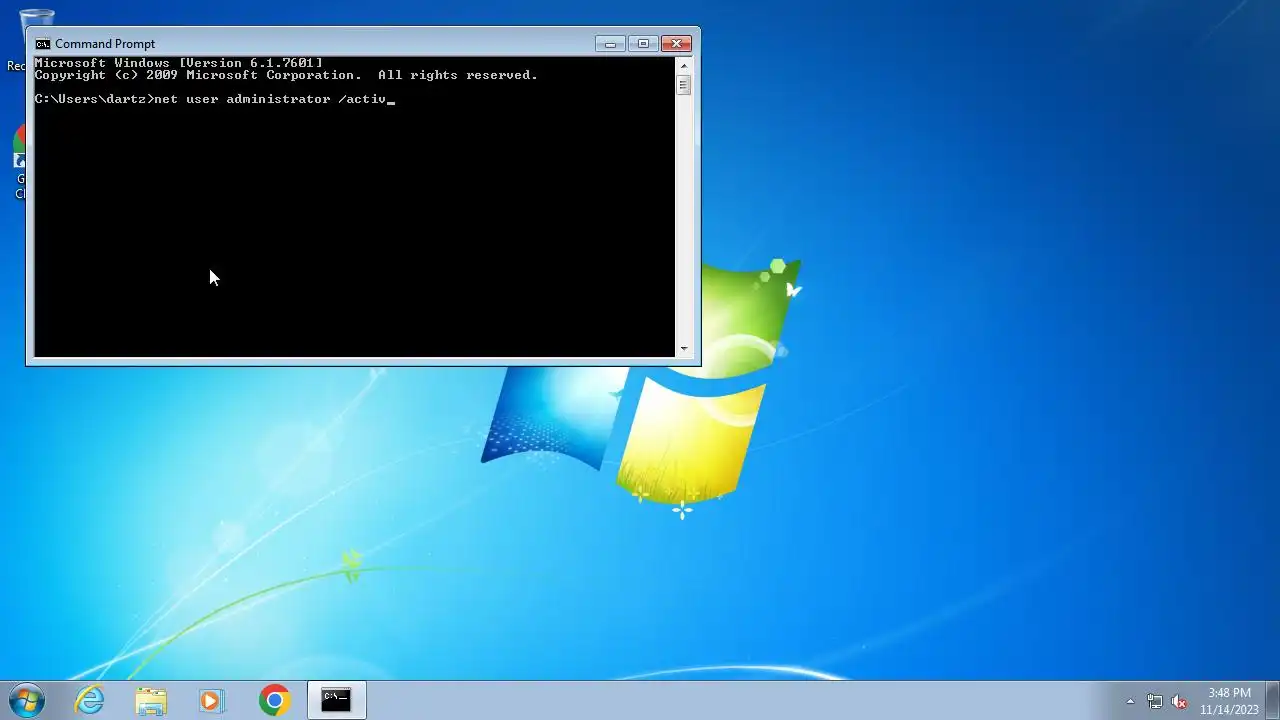Launch Internet Explorer from the taskbar
Viewport: 1280px width, 720px height.
[x=90, y=700]
